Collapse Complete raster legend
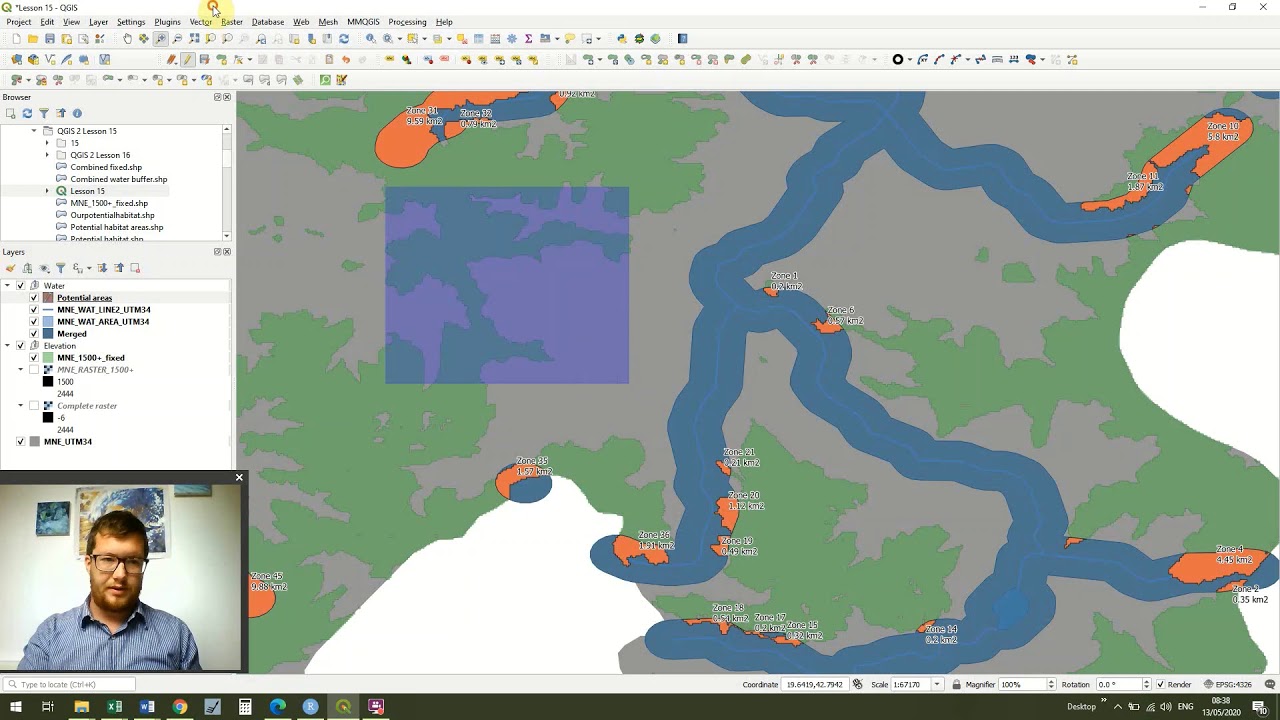 pos(21,406)
